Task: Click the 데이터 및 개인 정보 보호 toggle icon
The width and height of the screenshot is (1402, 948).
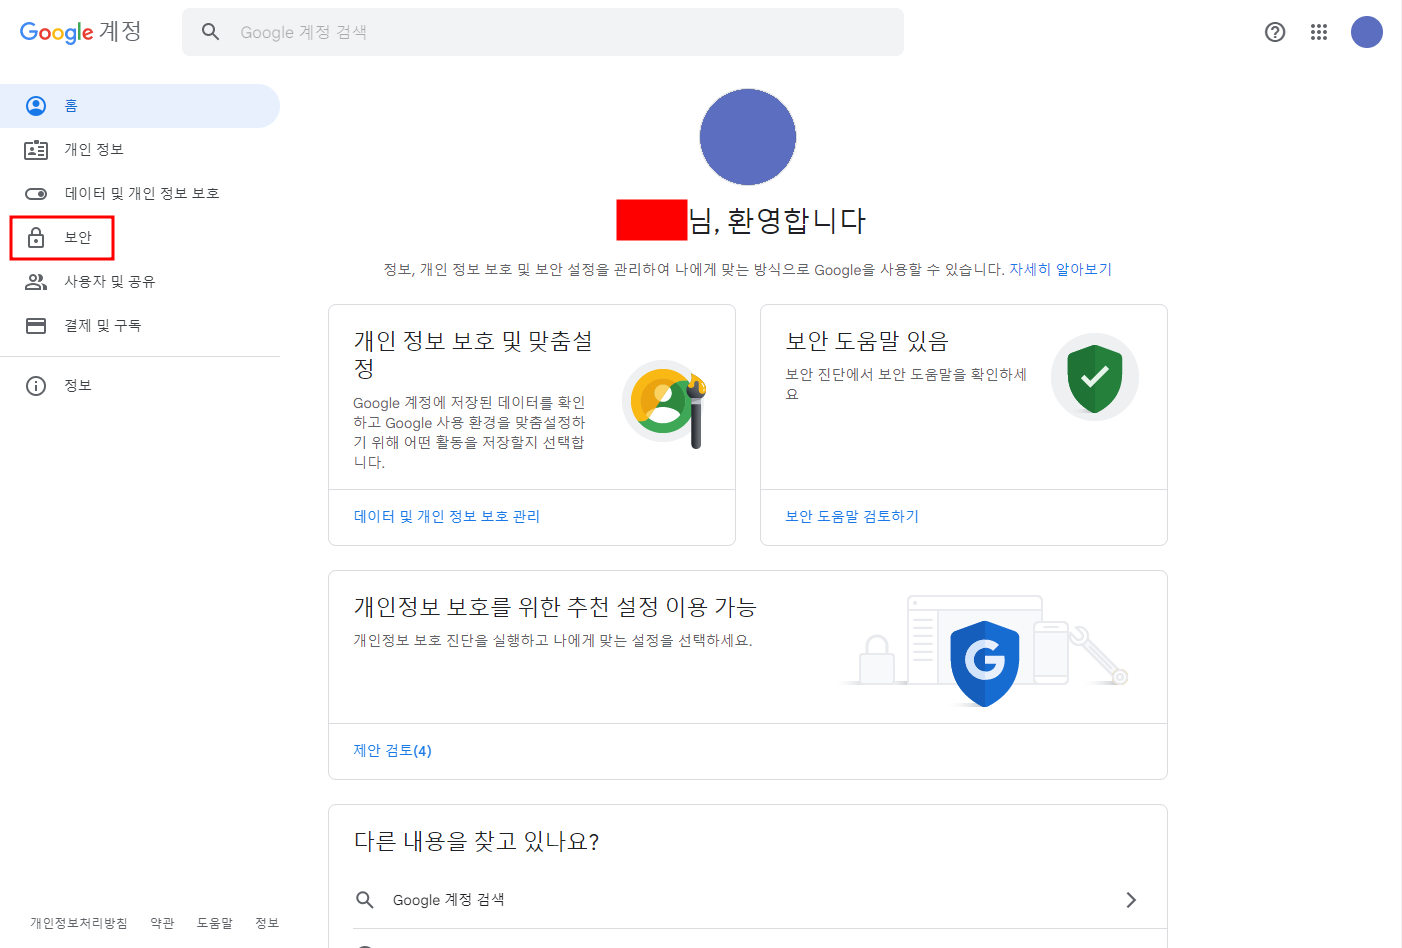Action: point(36,194)
